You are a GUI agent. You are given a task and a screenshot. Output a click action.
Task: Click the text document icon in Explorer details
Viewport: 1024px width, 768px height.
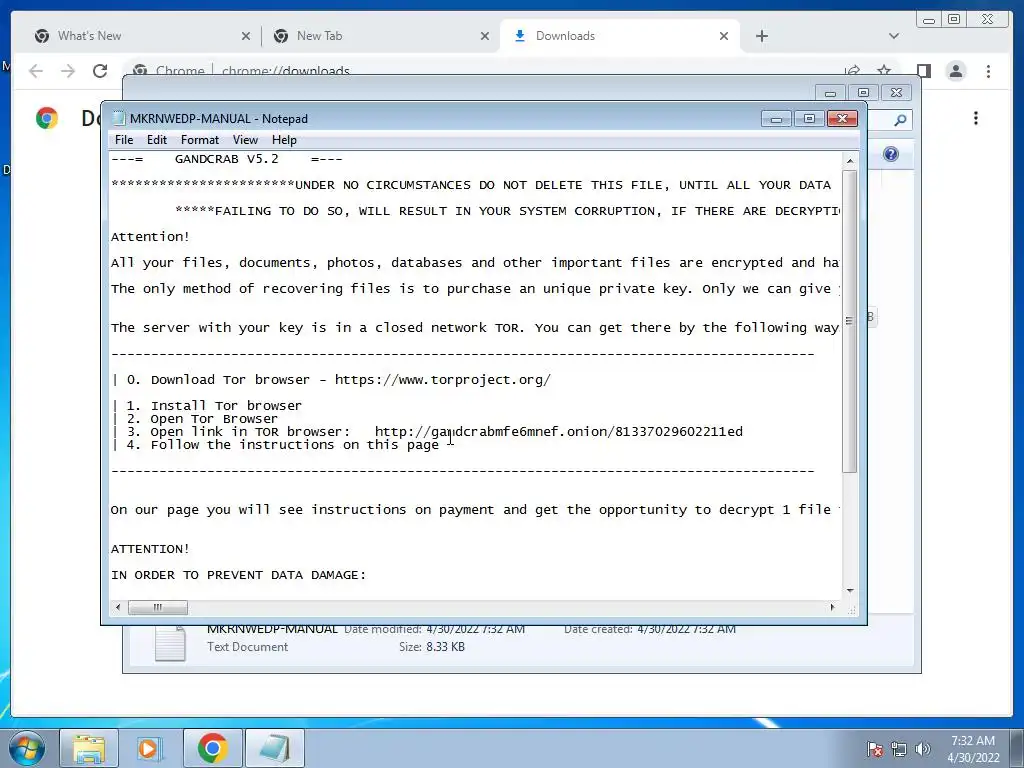coord(170,643)
